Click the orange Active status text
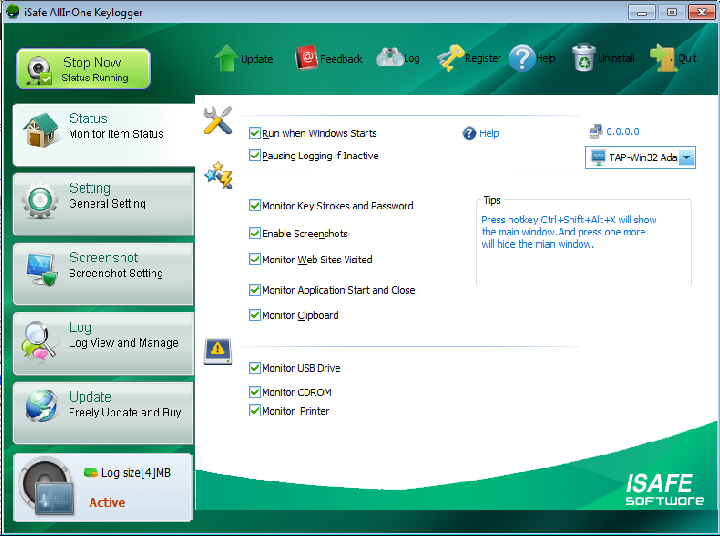720x537 pixels. [107, 503]
